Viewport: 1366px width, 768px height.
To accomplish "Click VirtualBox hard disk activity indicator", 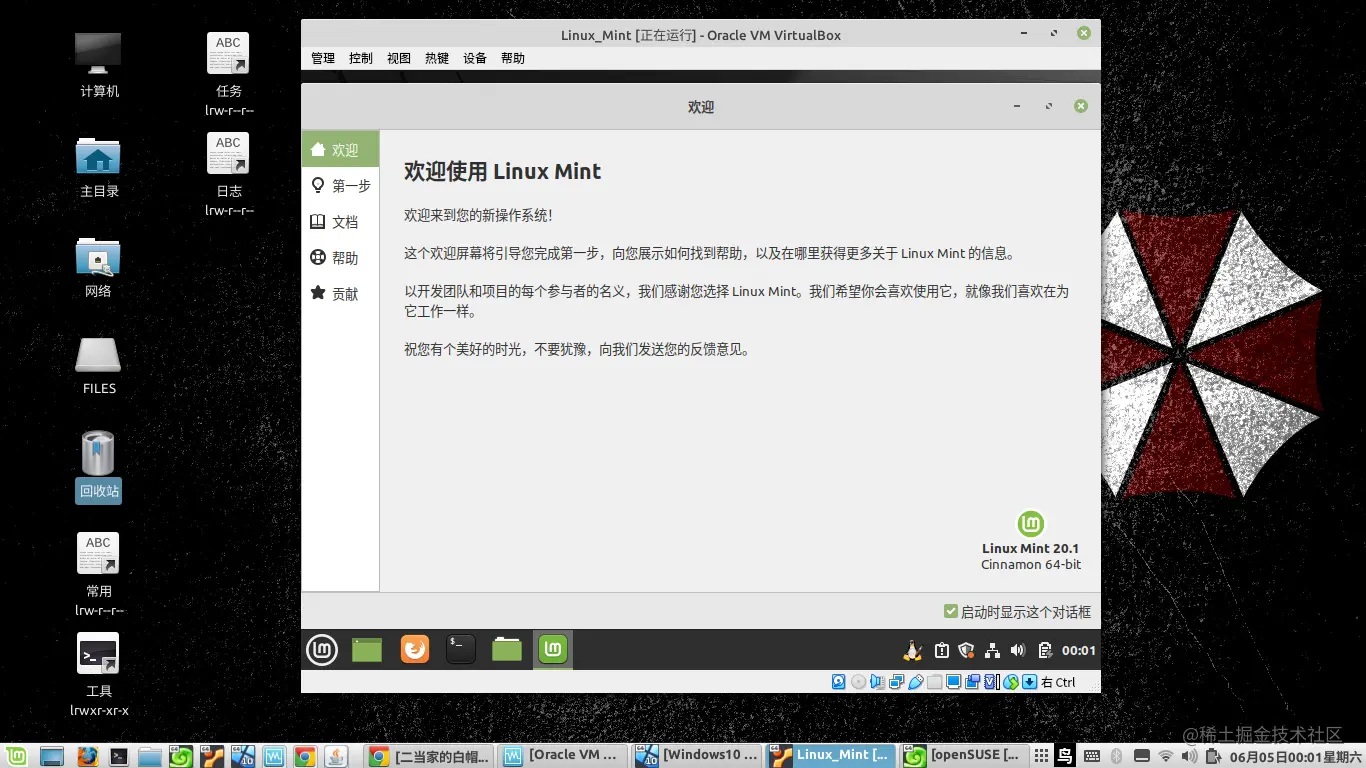I will pos(839,682).
